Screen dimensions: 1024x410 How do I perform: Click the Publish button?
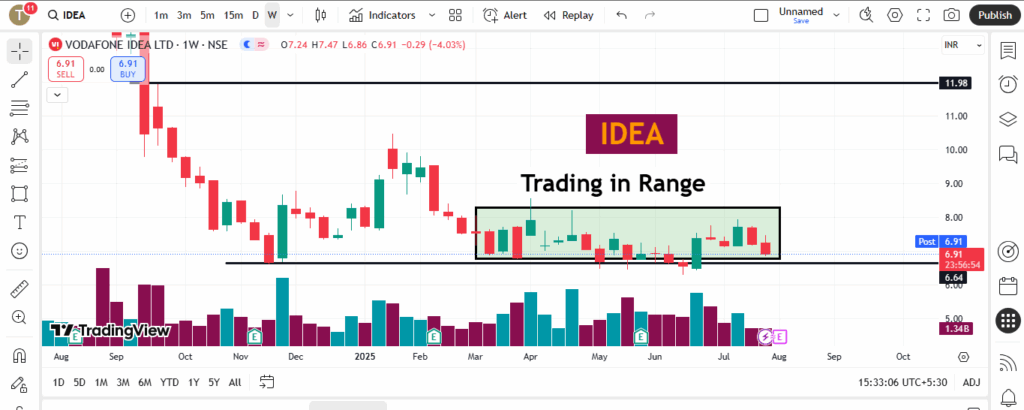coord(995,15)
